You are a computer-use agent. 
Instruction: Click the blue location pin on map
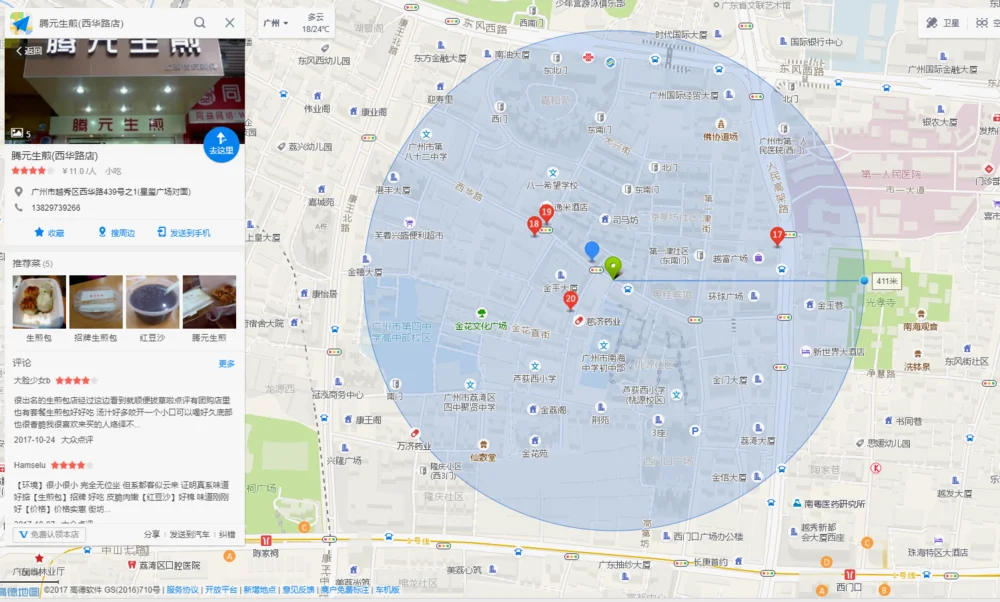(x=592, y=251)
